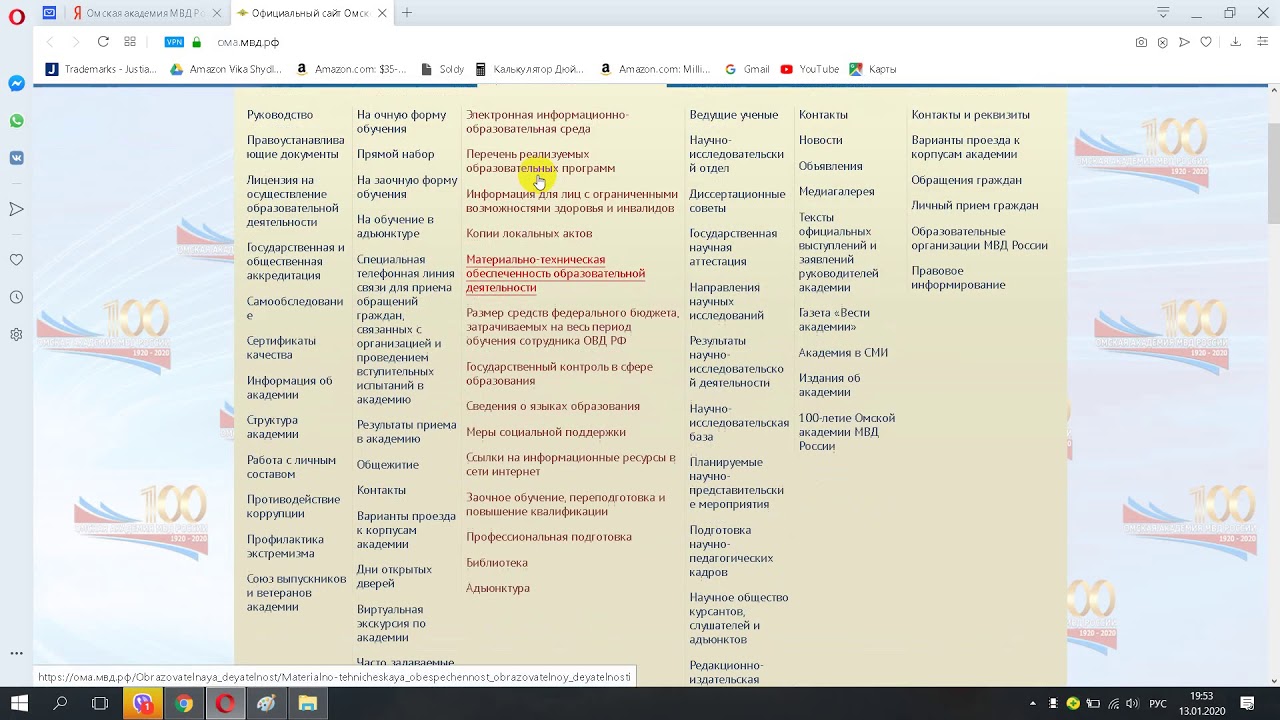Open a new tab with plus button

pos(407,13)
